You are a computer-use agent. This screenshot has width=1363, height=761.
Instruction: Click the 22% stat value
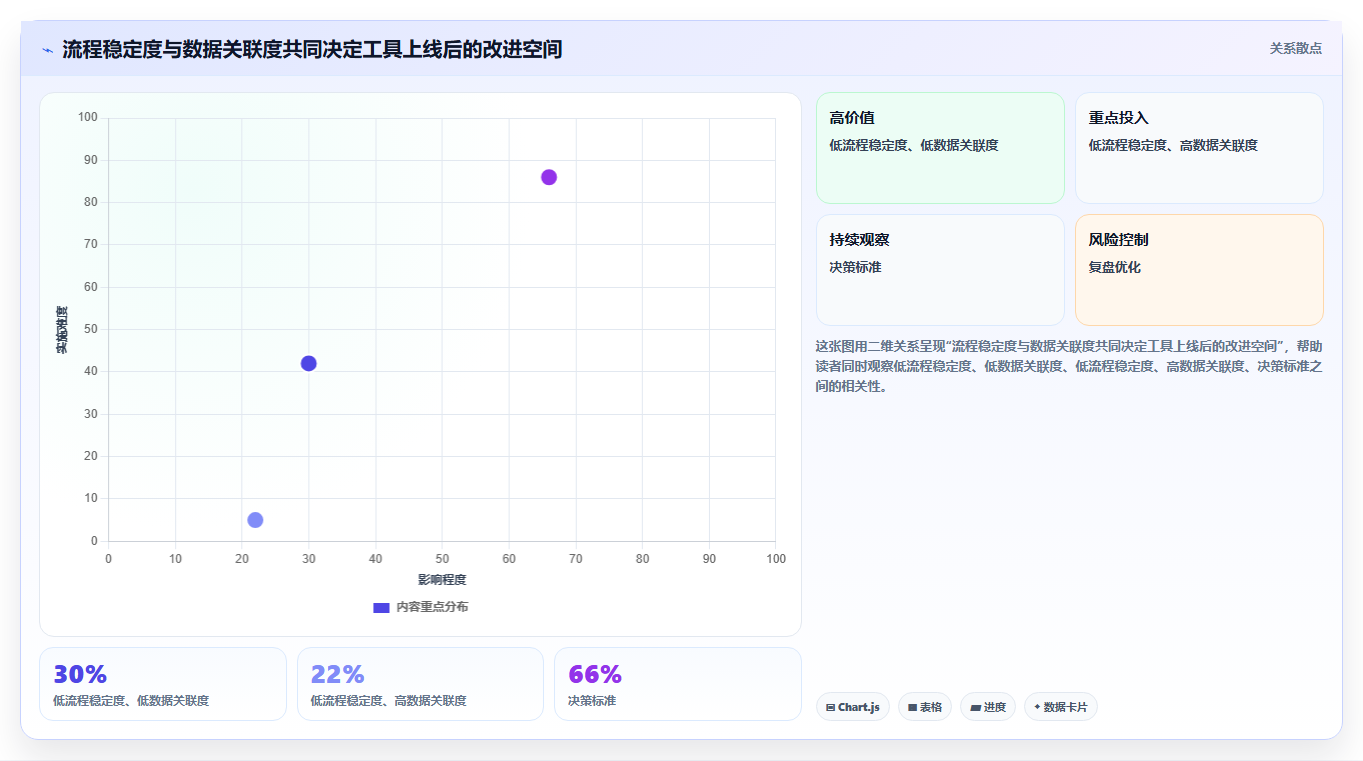[x=338, y=674]
